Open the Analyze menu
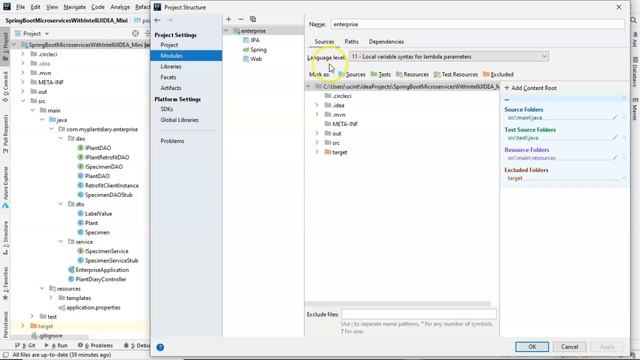This screenshot has height=360, width=640. [x=120, y=7]
